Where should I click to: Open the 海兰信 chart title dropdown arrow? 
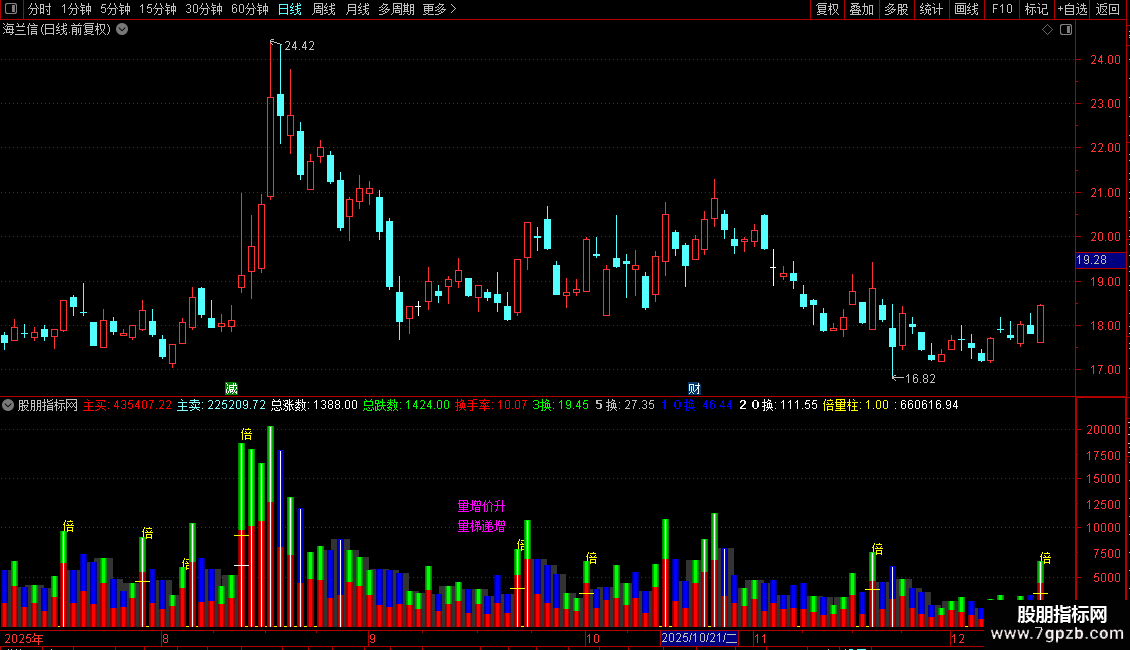point(123,30)
